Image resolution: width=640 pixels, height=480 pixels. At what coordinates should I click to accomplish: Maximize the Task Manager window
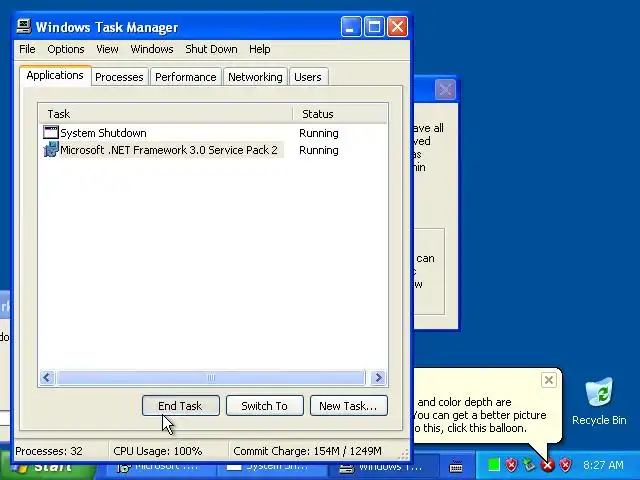374,27
